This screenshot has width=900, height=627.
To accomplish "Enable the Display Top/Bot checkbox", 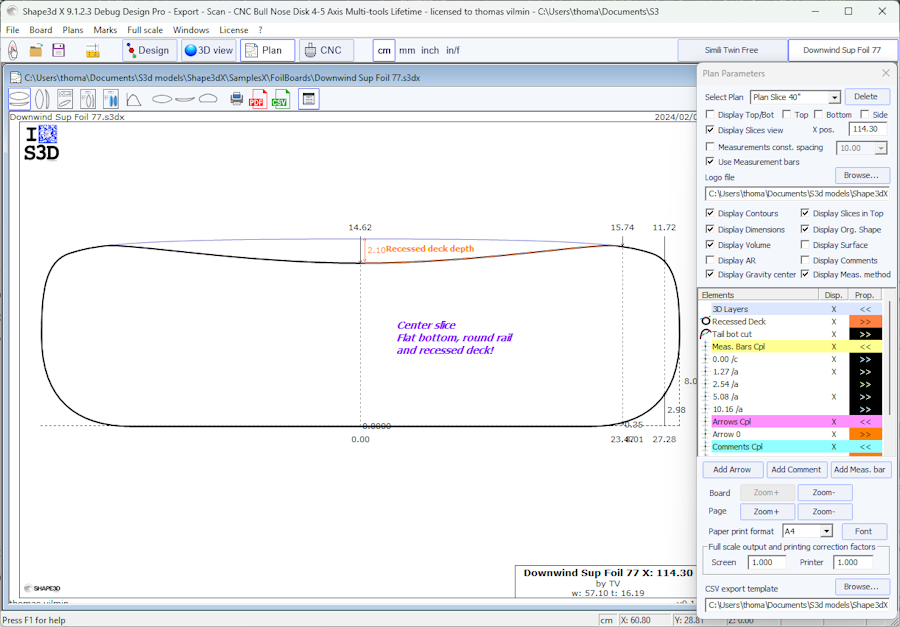I will (x=710, y=115).
